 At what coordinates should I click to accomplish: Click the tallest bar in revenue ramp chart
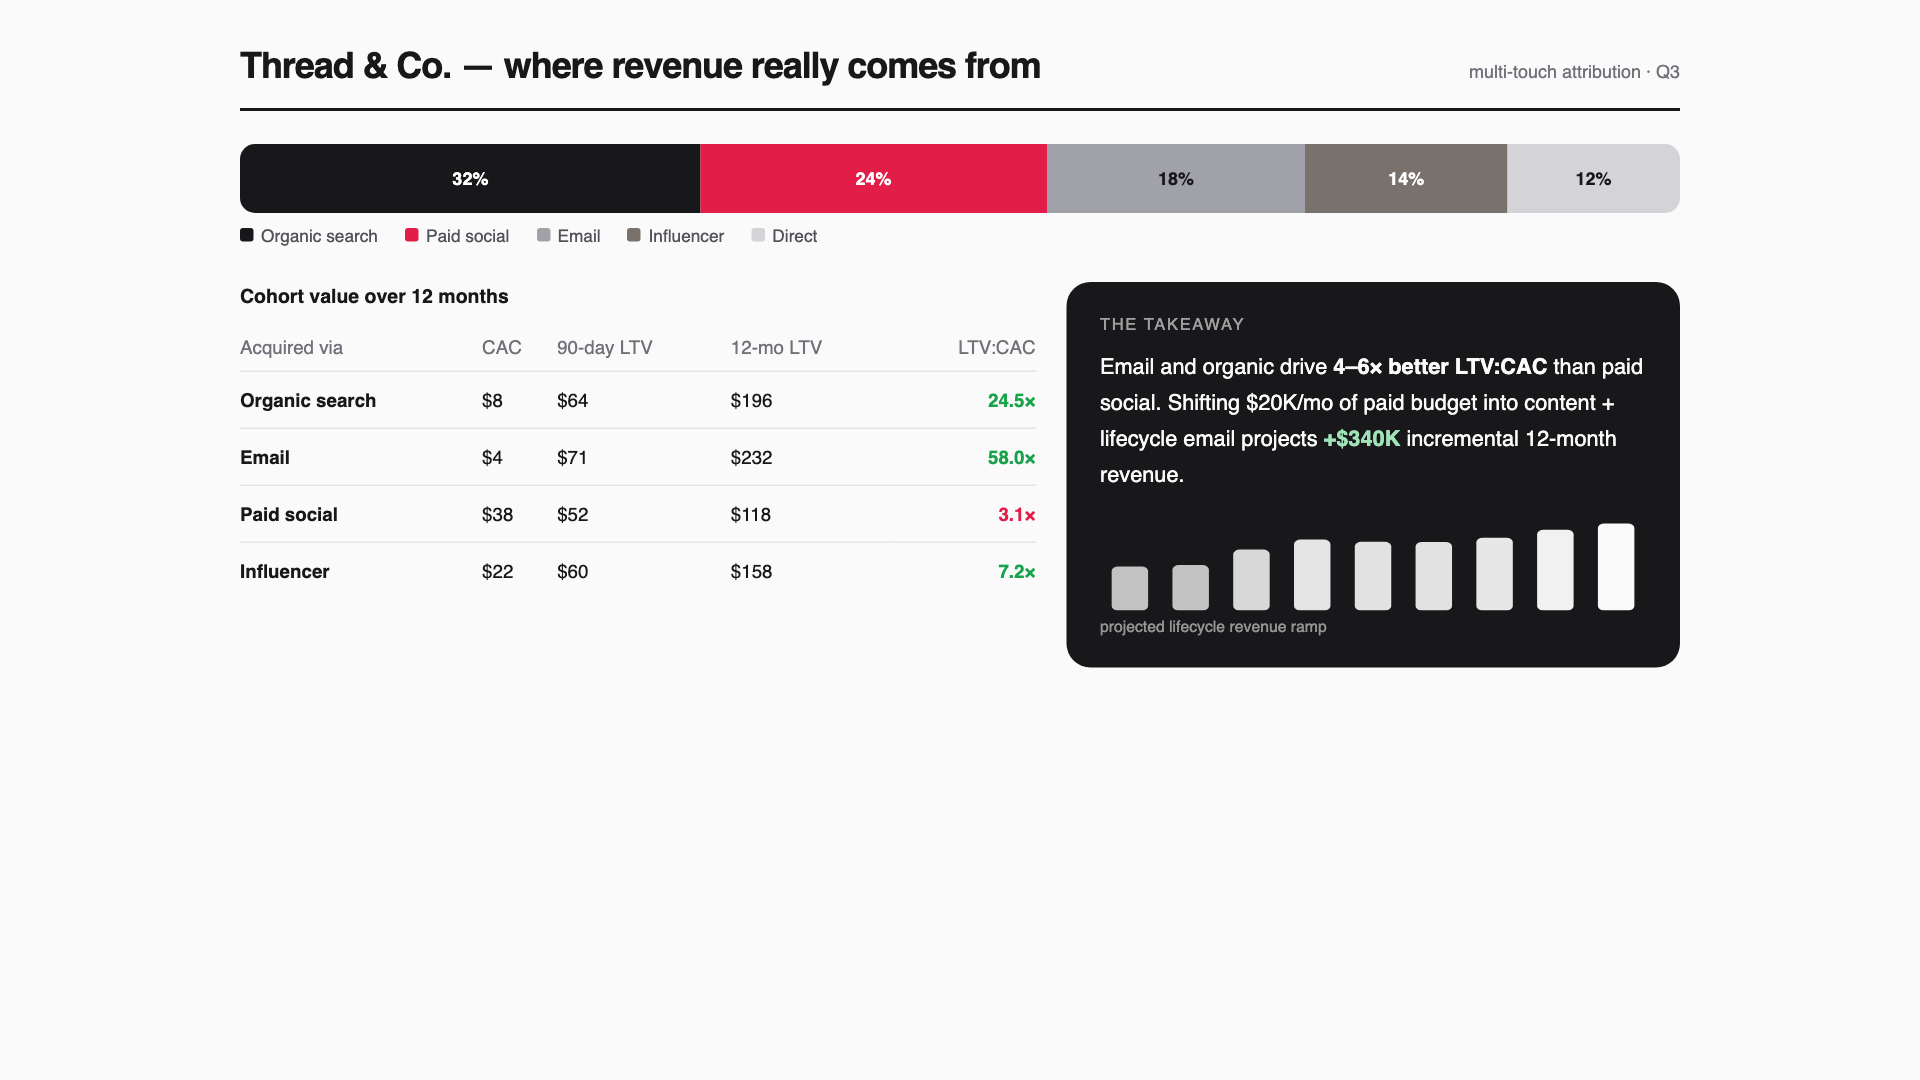point(1616,566)
